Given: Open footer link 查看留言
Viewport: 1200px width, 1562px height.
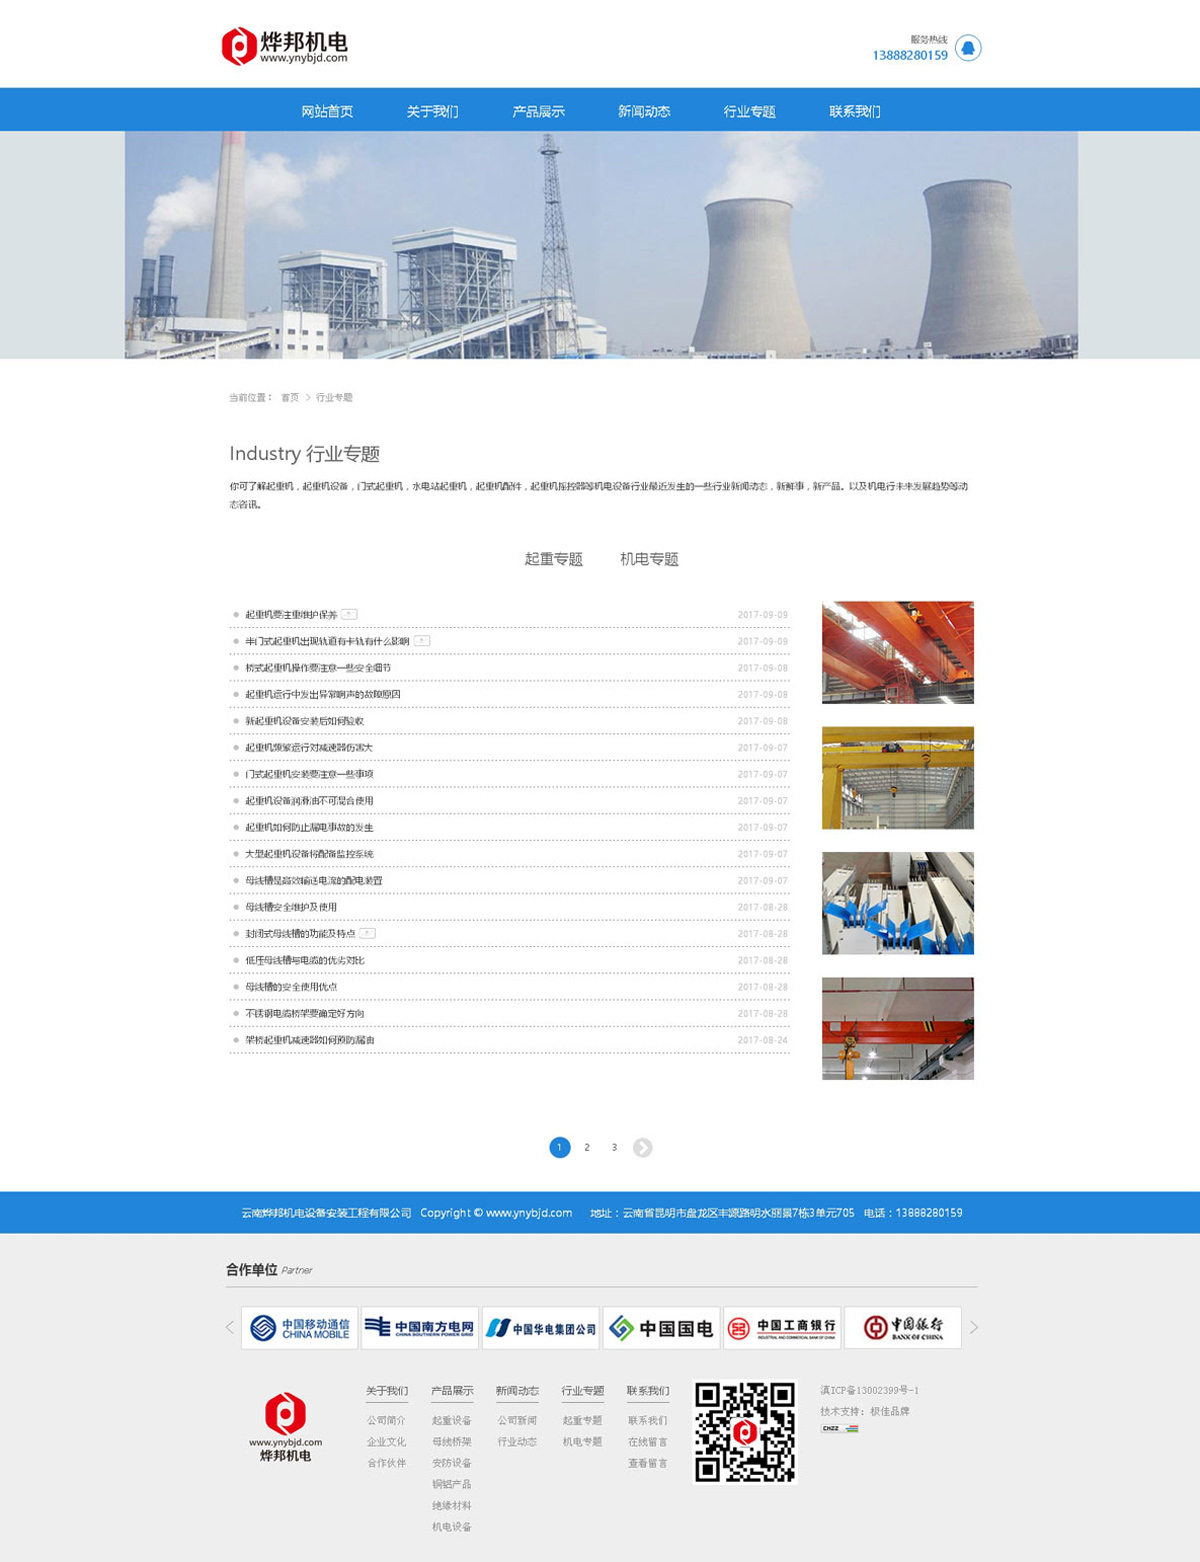Looking at the screenshot, I should [x=647, y=1463].
